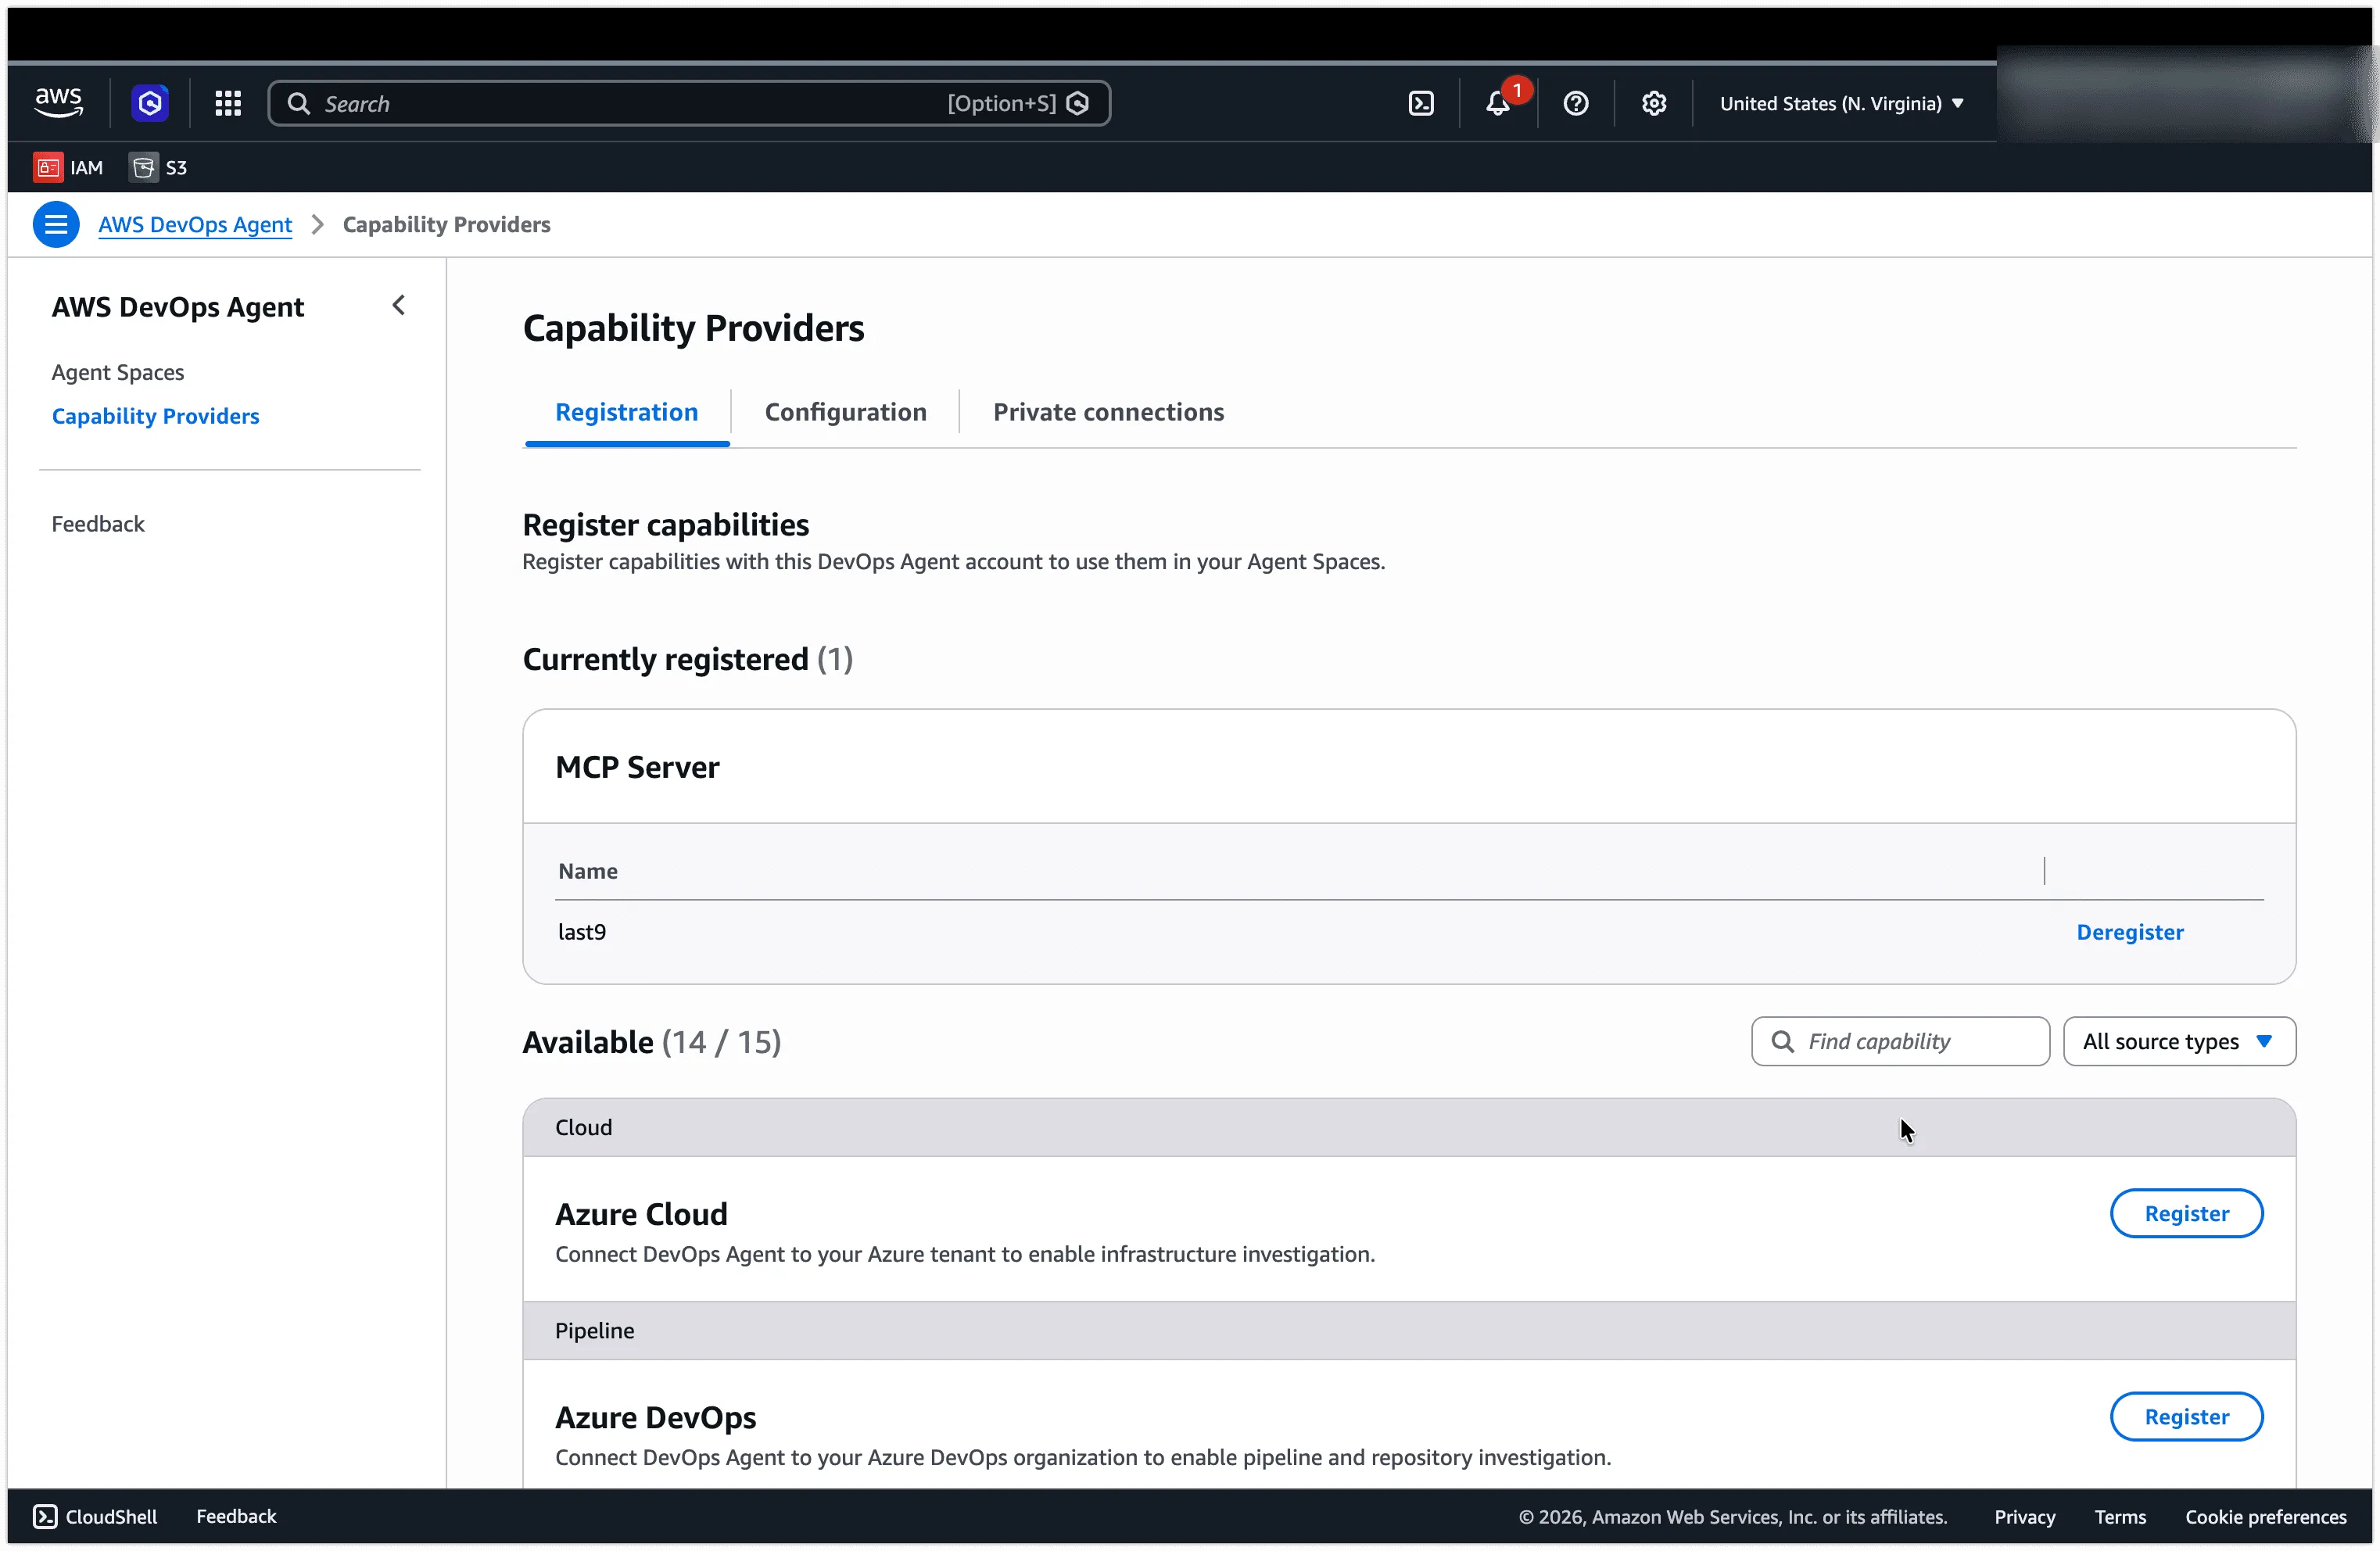Open the services grid menu icon
The image size is (2380, 1551).
(228, 103)
